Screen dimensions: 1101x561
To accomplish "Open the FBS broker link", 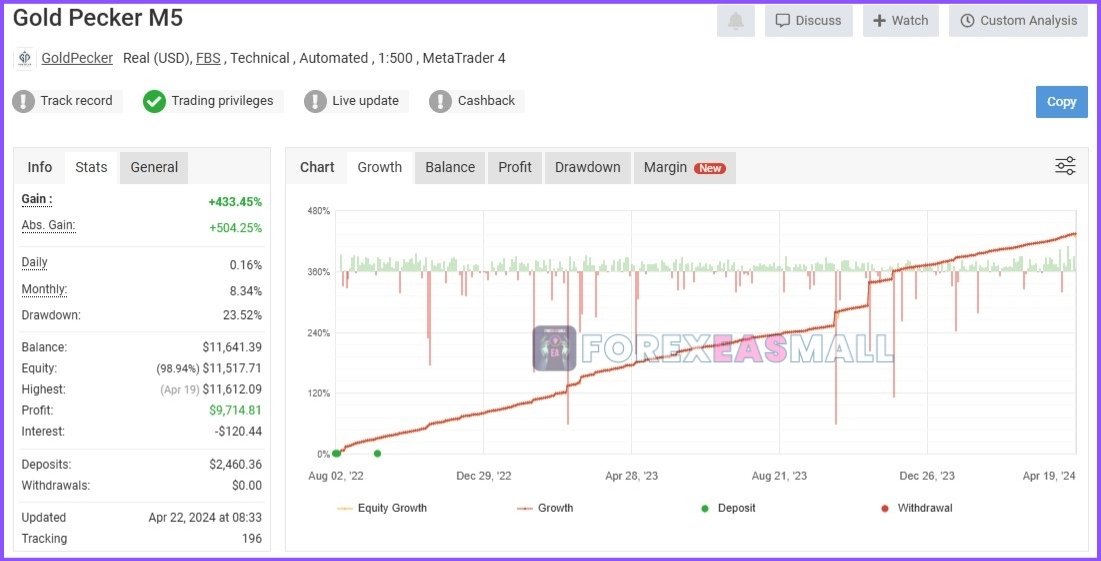I will pos(208,58).
